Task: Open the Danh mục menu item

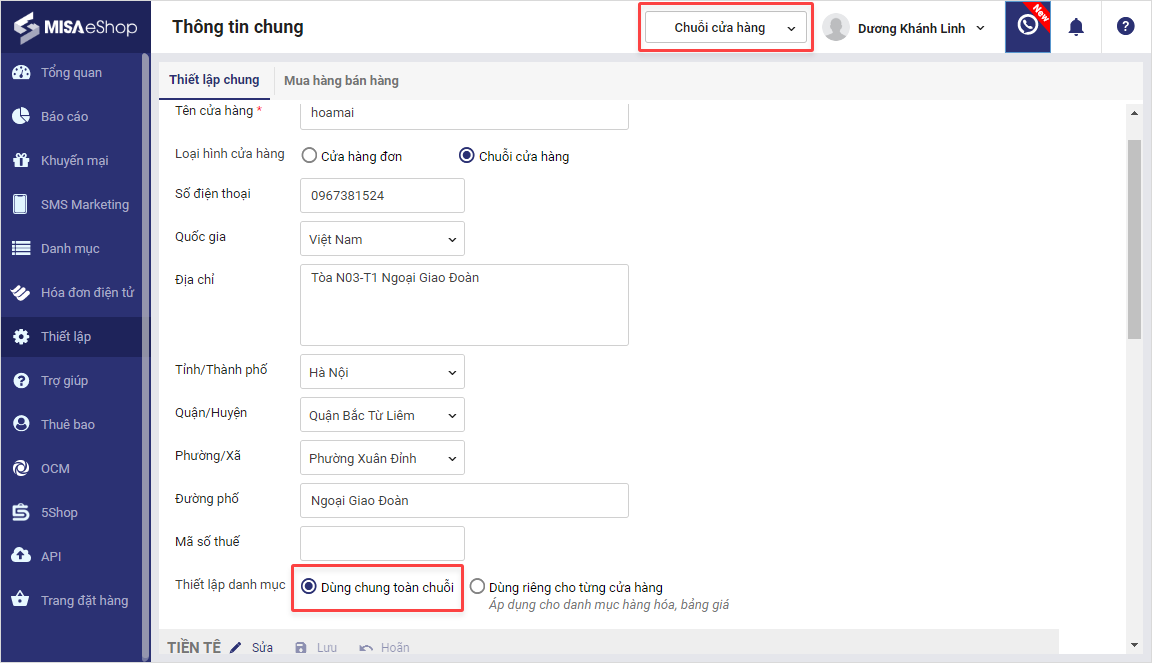Action: (70, 249)
